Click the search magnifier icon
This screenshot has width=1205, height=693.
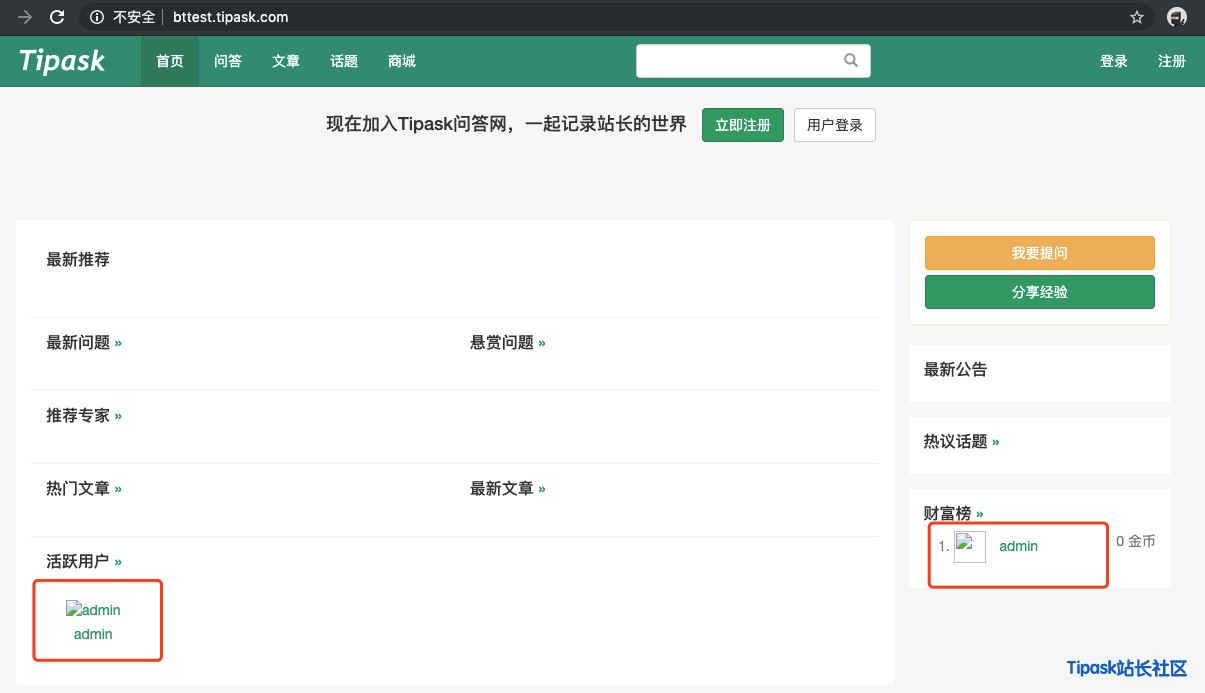(851, 61)
